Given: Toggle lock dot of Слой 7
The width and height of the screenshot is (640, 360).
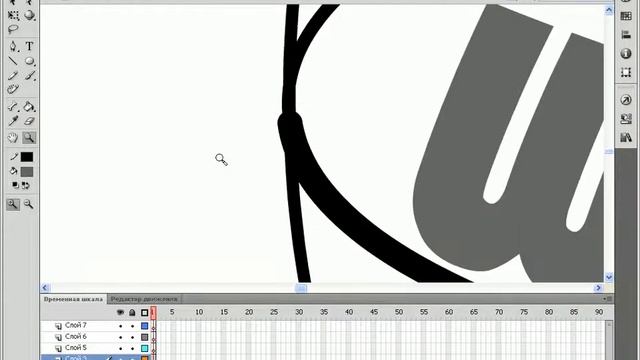Looking at the screenshot, I should point(132,326).
